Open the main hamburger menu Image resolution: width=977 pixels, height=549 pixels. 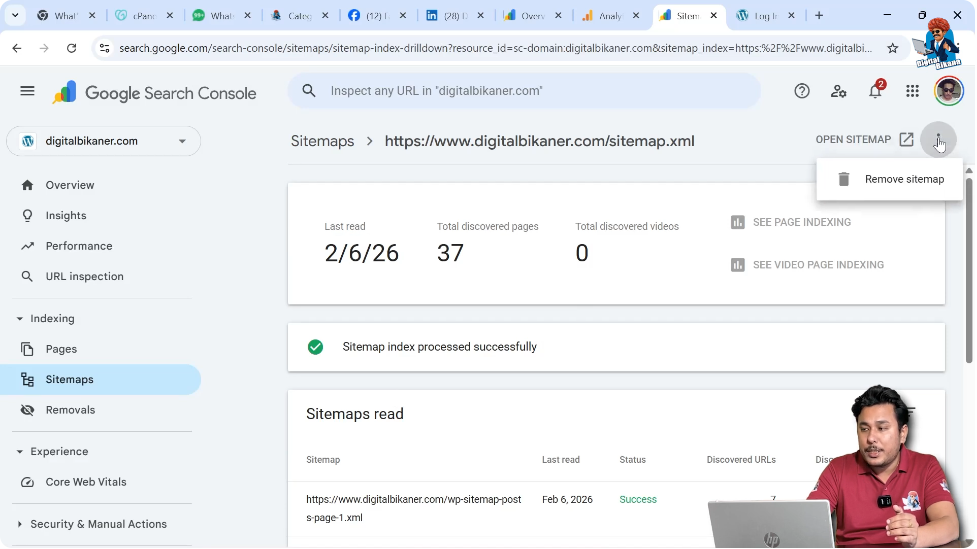[x=27, y=91]
